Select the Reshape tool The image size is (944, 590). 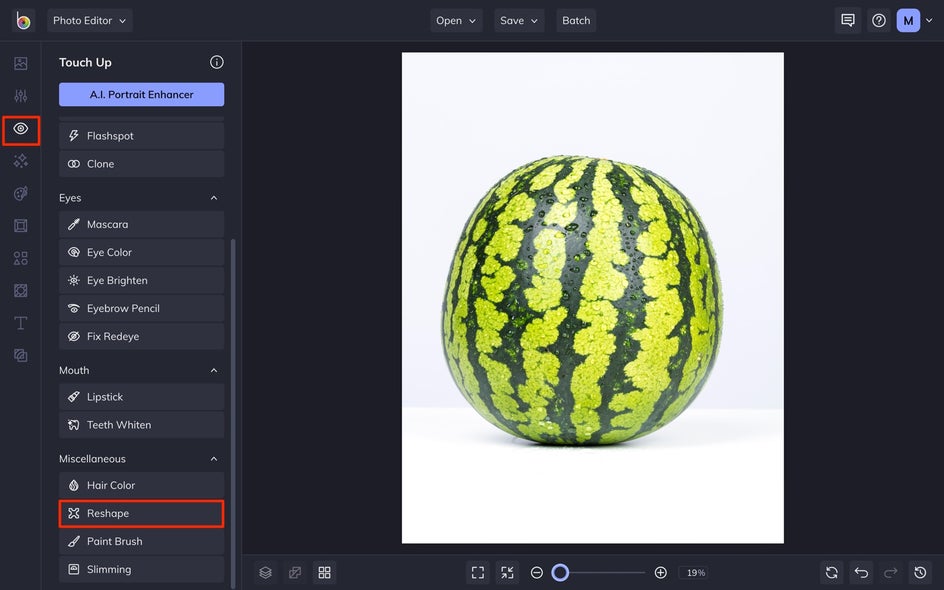(x=141, y=514)
